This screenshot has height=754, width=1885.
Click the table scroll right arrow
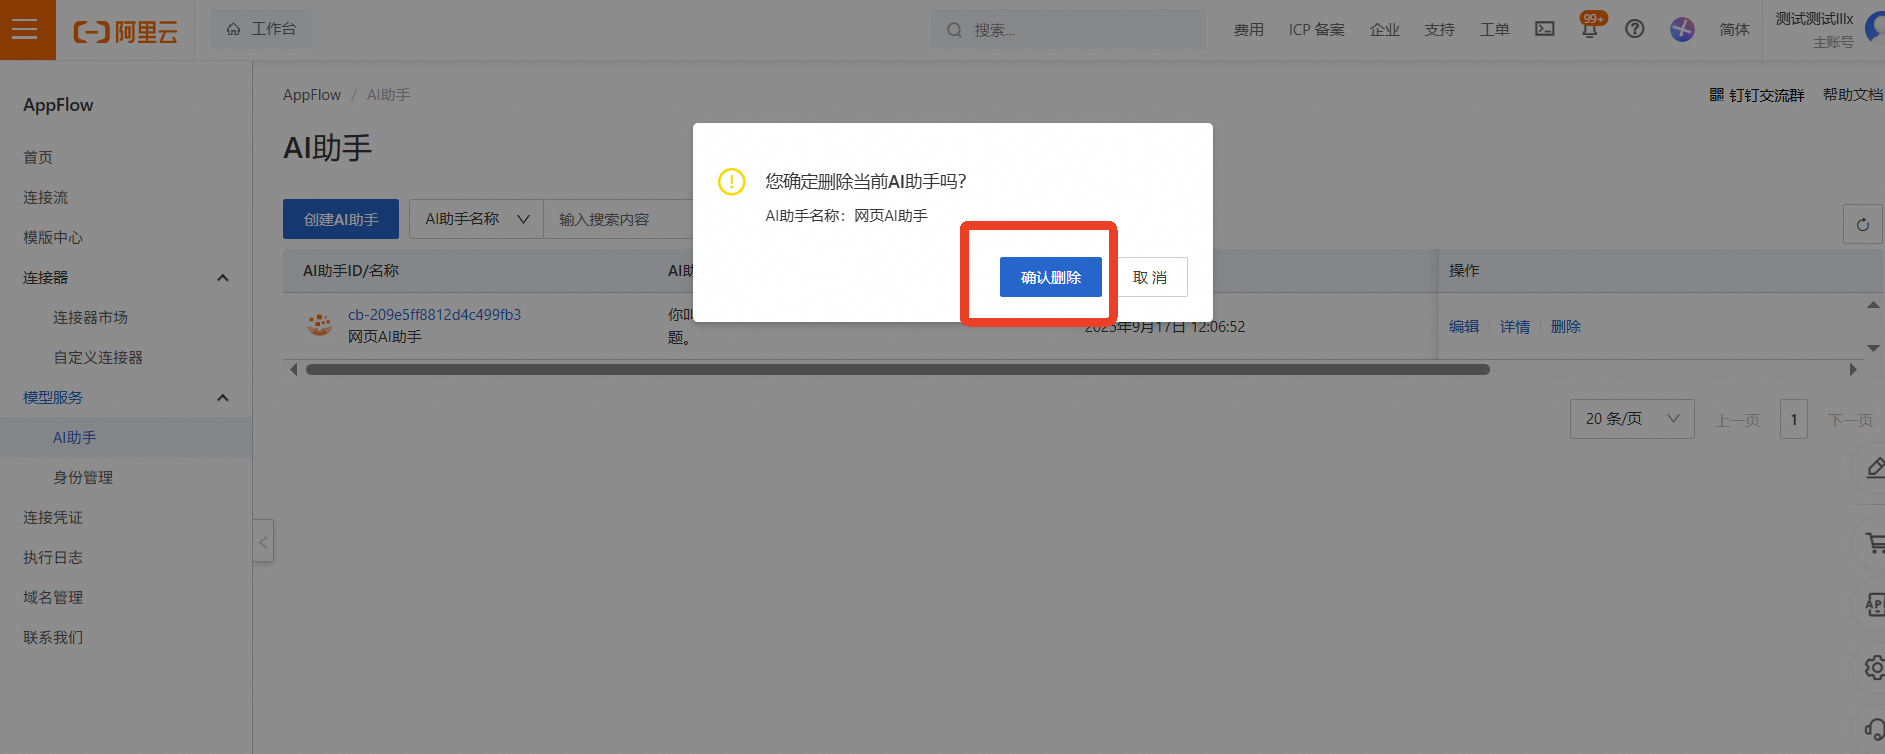1853,370
